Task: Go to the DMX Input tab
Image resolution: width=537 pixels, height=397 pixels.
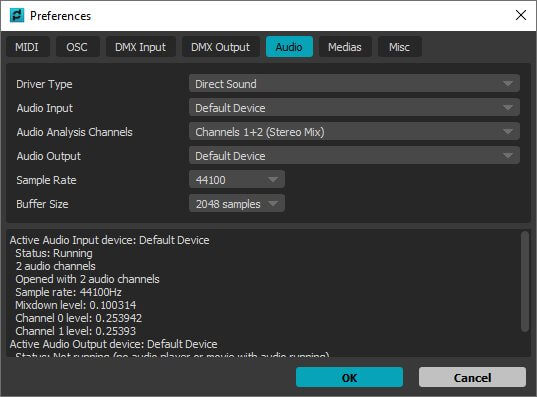Action: point(140,47)
